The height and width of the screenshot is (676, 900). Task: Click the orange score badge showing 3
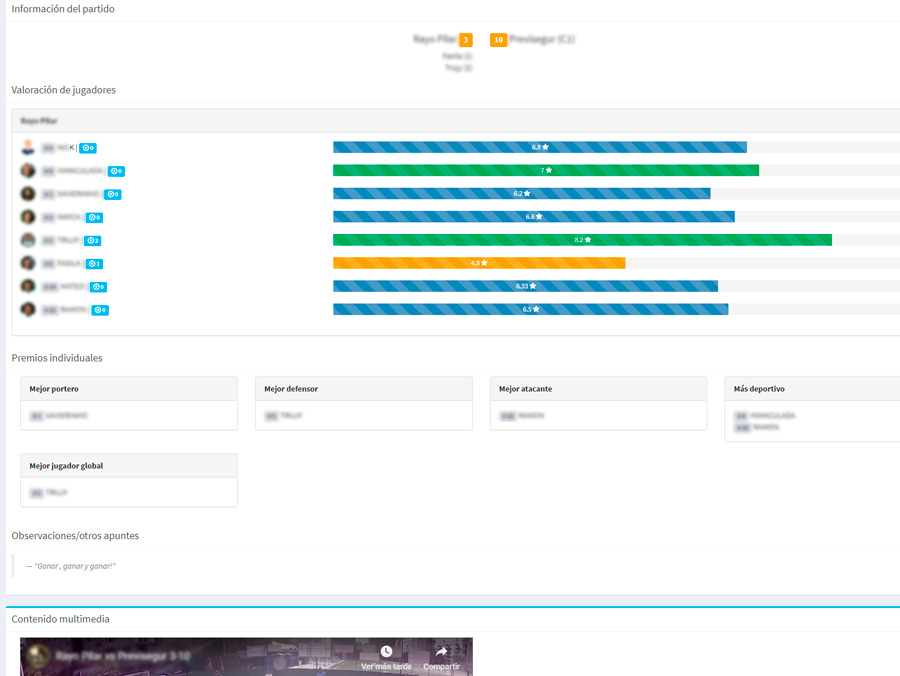point(466,40)
